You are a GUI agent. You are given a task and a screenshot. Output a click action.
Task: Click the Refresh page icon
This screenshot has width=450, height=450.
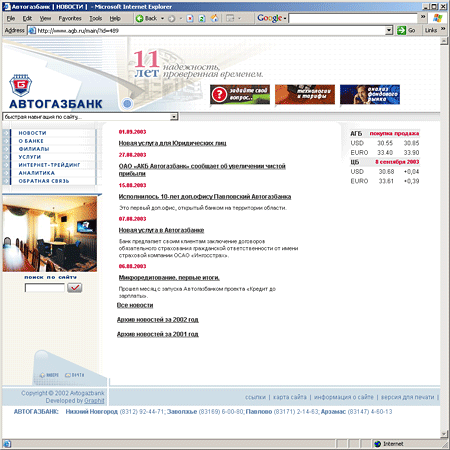(x=202, y=18)
